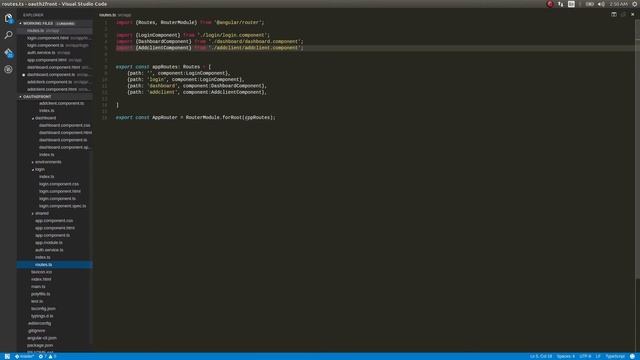
Task: Change file encoding via UTF-8
Action: [585, 356]
